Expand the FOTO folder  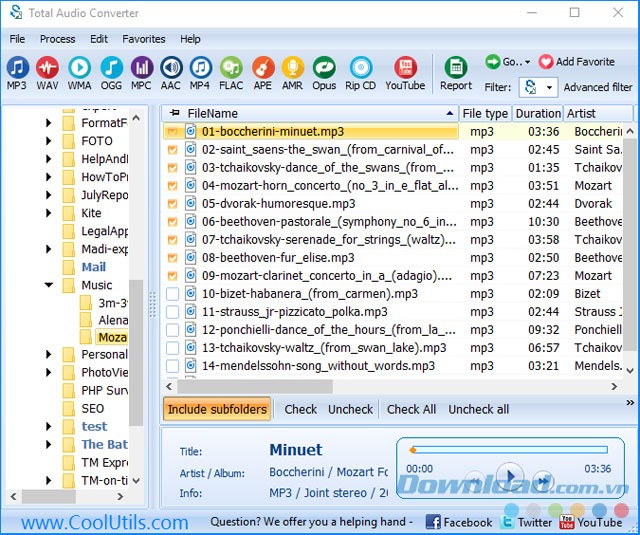tap(49, 141)
